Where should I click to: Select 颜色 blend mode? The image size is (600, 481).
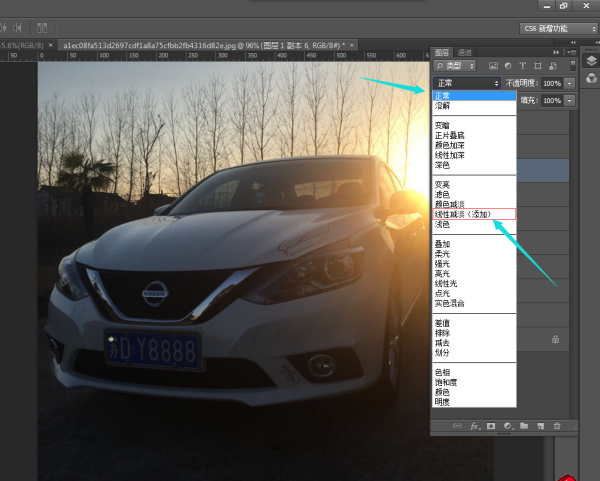click(x=474, y=392)
